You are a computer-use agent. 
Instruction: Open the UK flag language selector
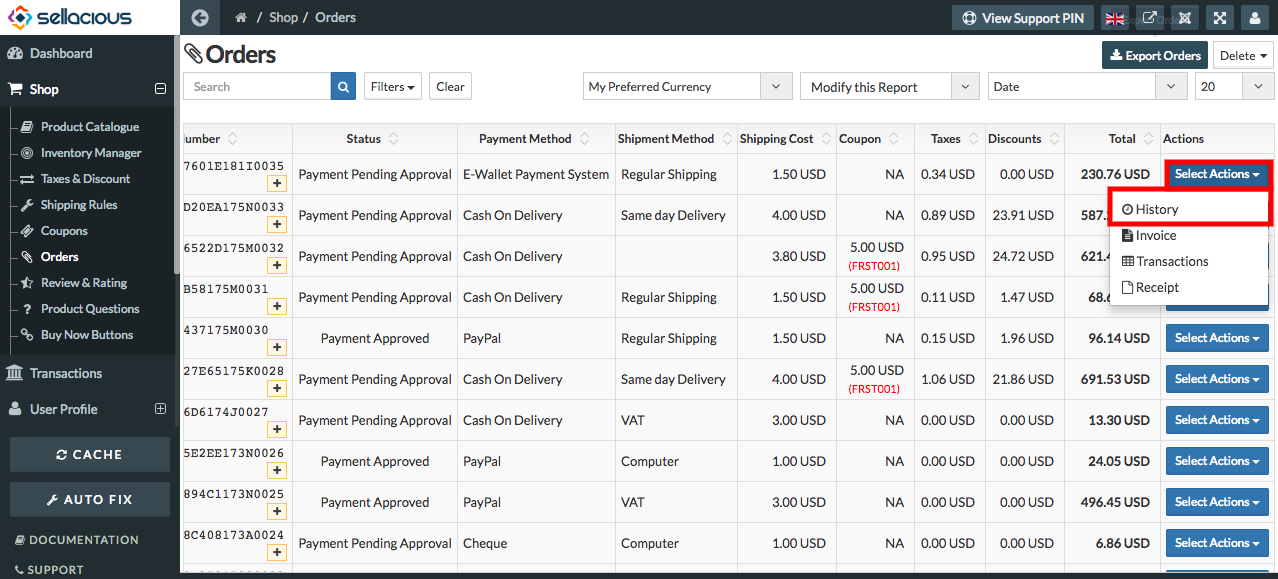[x=1115, y=18]
